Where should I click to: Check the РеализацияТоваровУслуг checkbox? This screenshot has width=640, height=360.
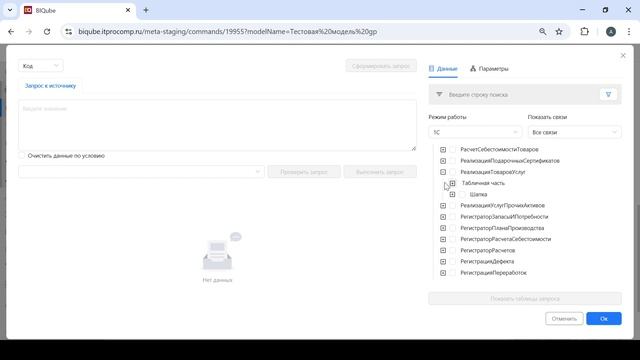[x=453, y=172]
